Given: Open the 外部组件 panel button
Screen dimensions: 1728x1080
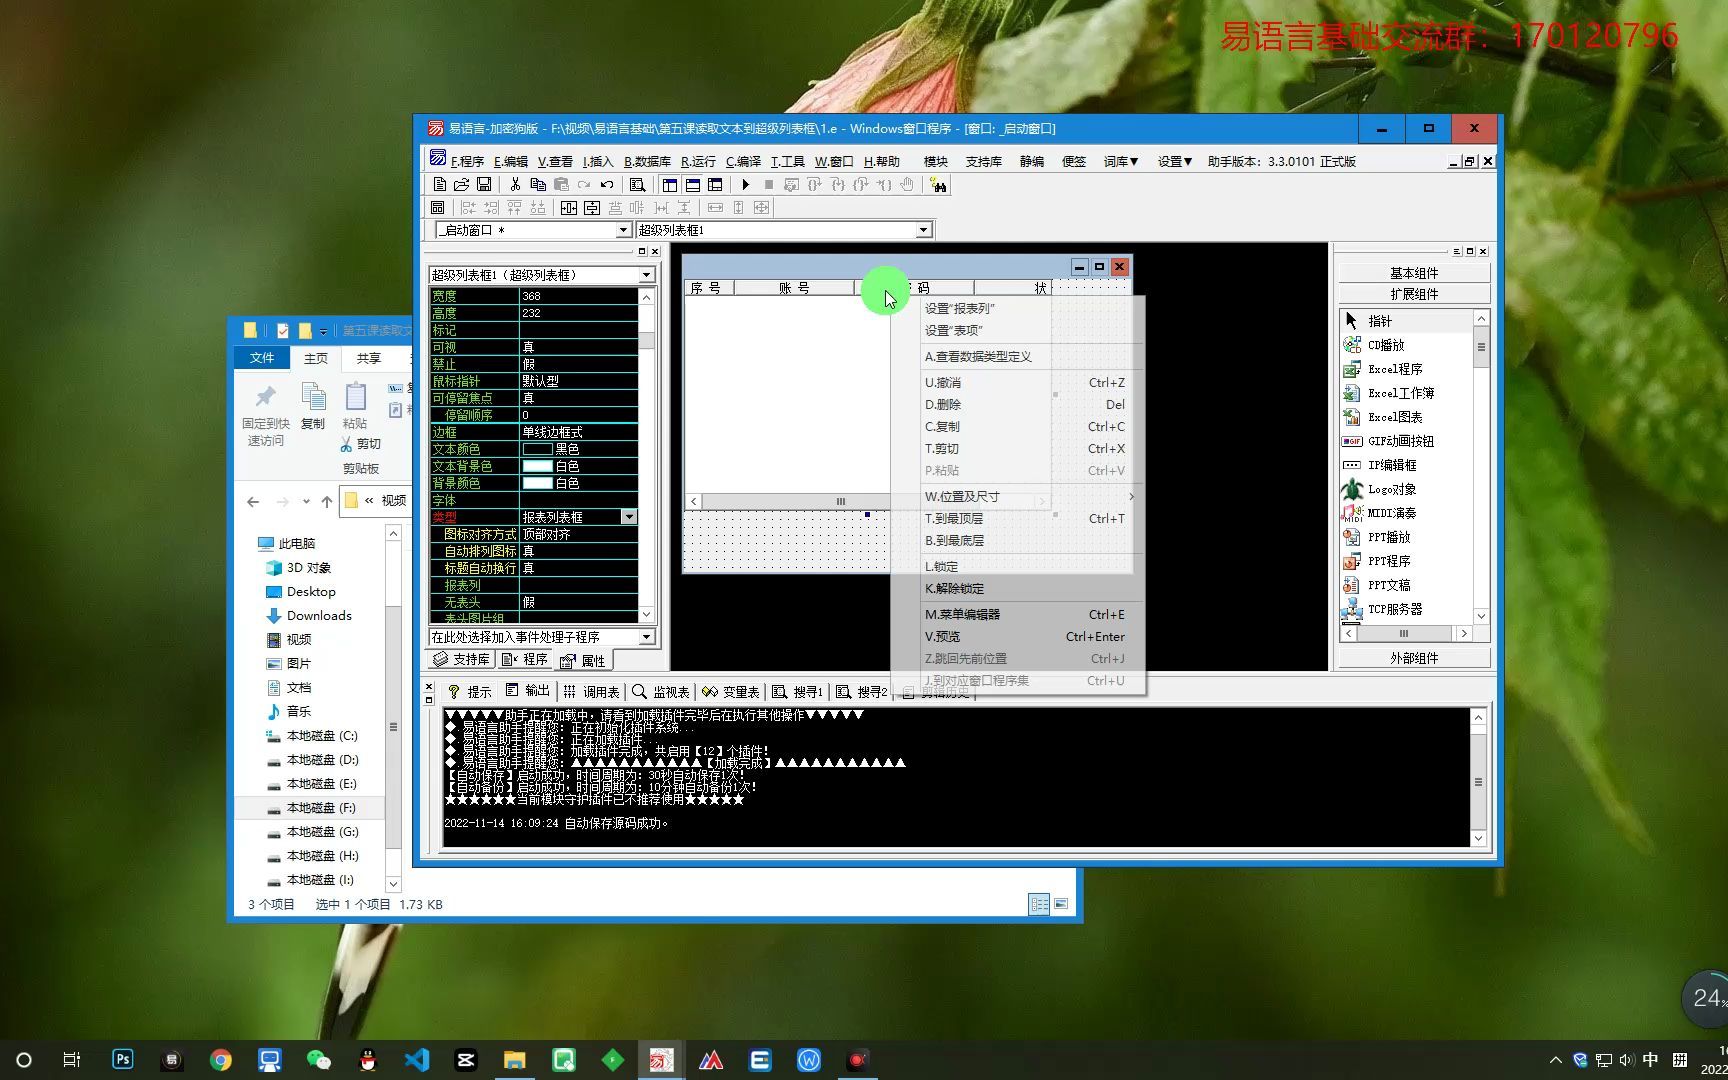Looking at the screenshot, I should pos(1413,658).
